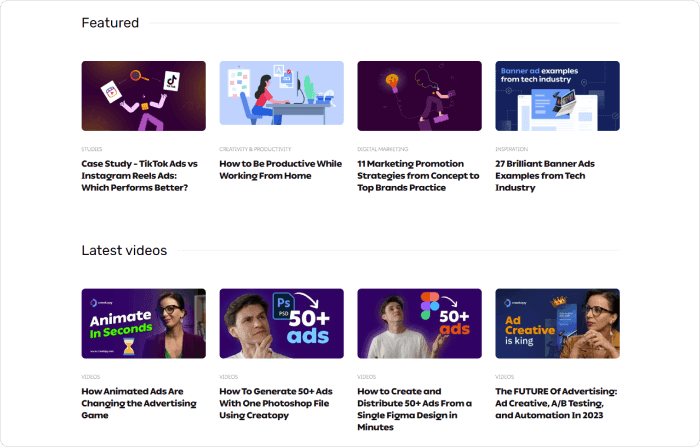Open the TikTok vs Instagram Reels thumbnail
The width and height of the screenshot is (700, 447).
[x=143, y=96]
